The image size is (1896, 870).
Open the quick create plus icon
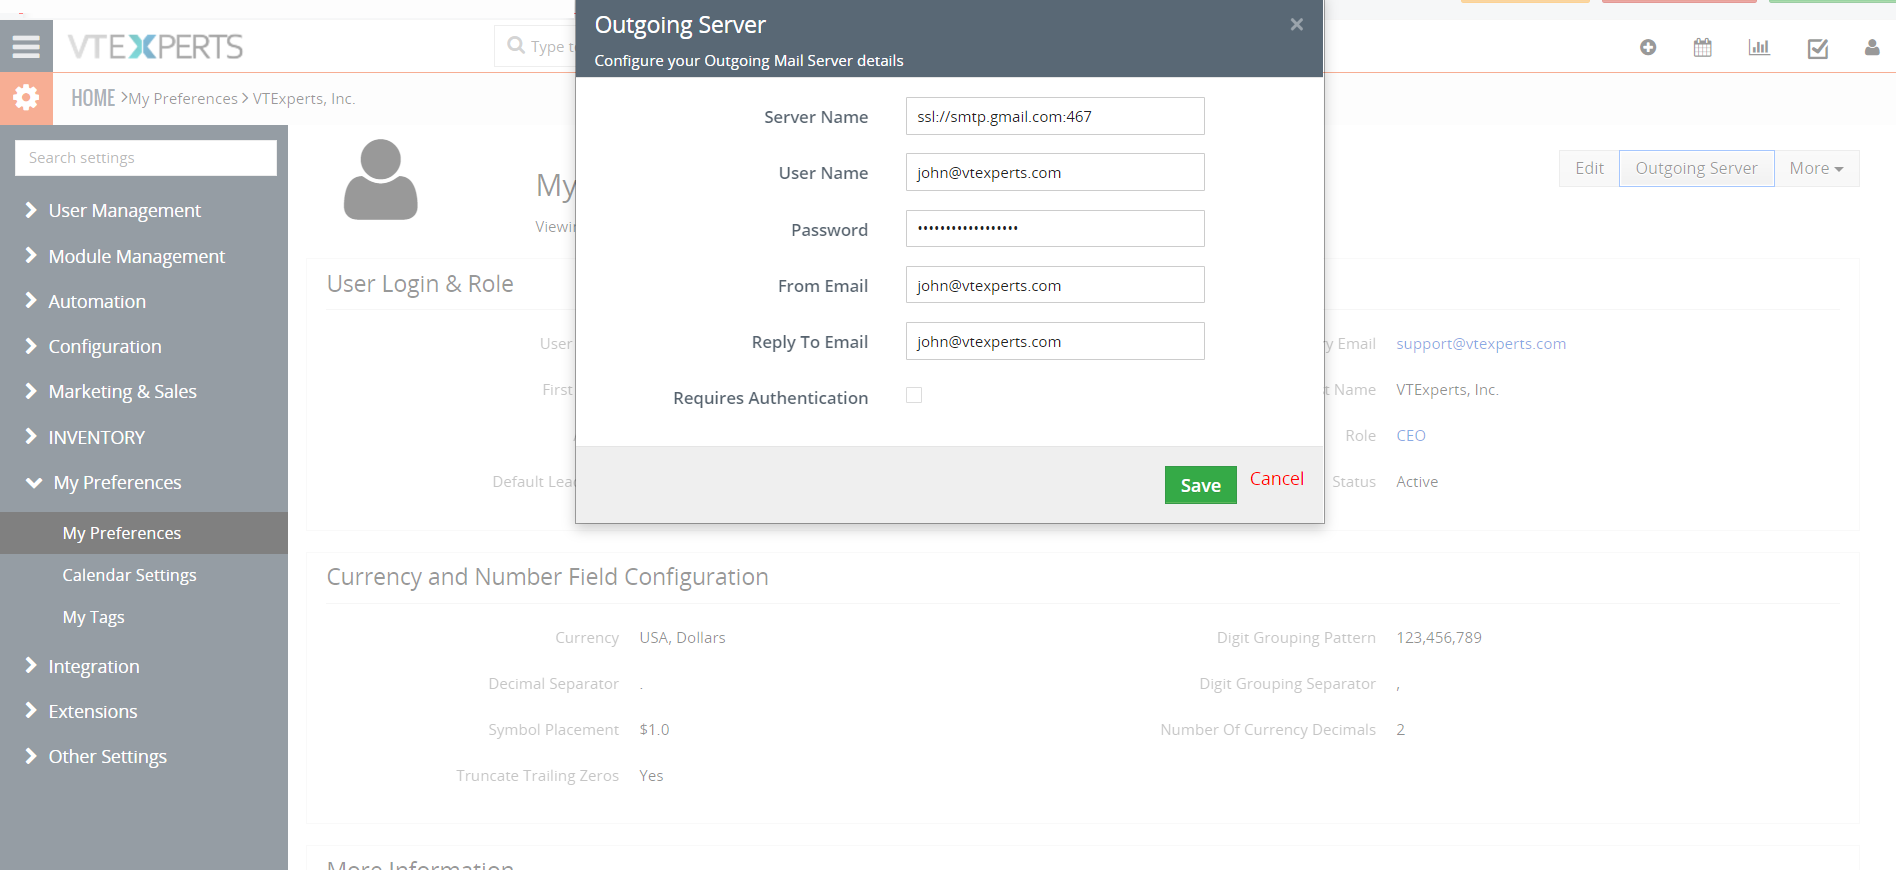pos(1648,47)
